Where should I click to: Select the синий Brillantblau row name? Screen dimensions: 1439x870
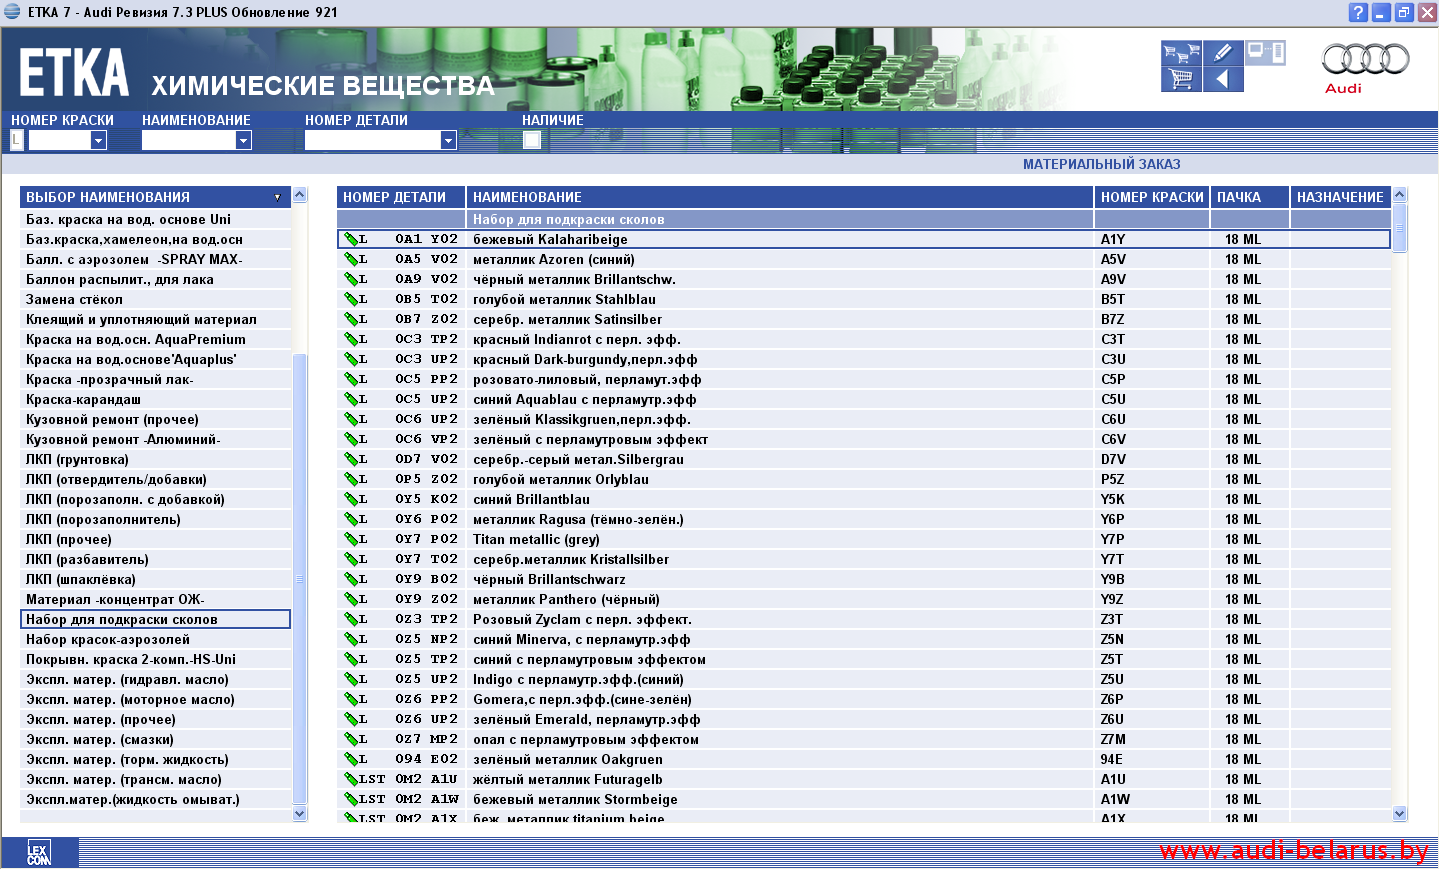[531, 499]
